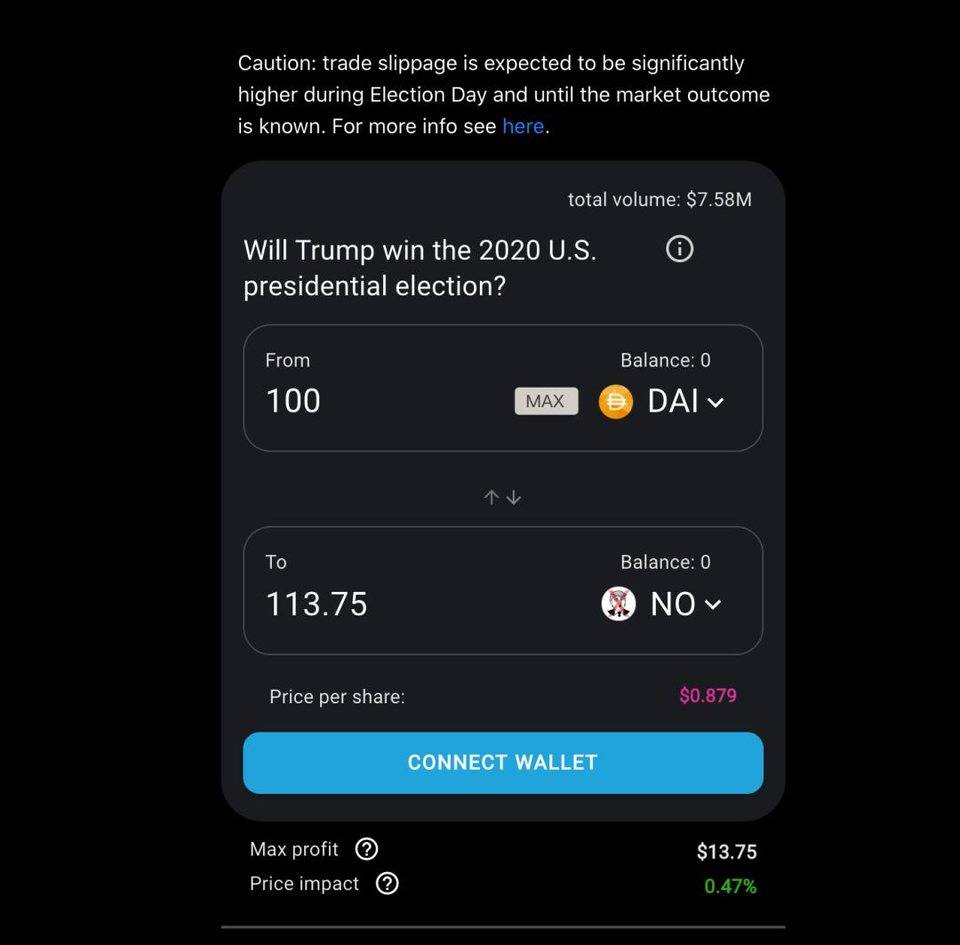
Task: Open the info icon beside the market question
Action: 679,249
